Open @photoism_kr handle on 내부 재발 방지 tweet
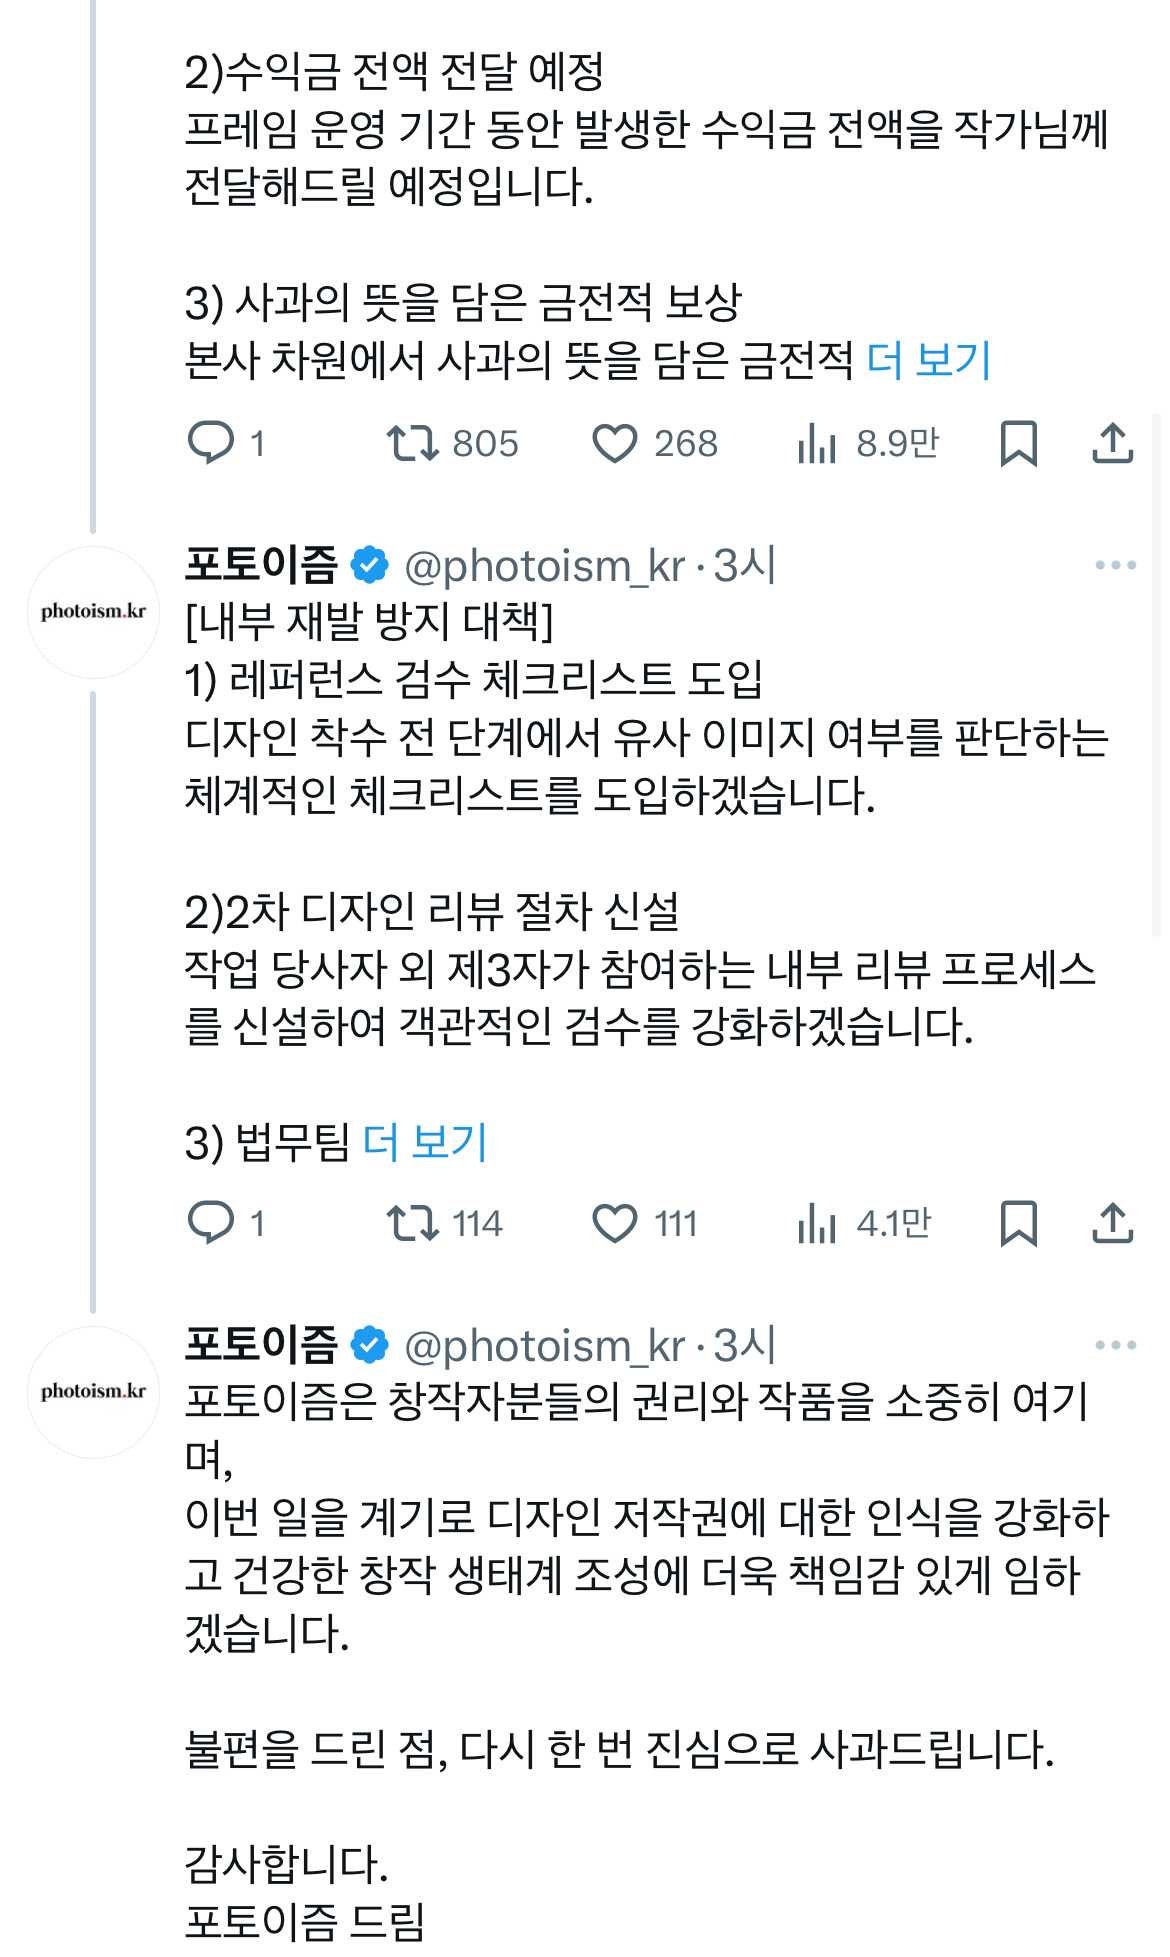The width and height of the screenshot is (1170, 1957). [544, 566]
